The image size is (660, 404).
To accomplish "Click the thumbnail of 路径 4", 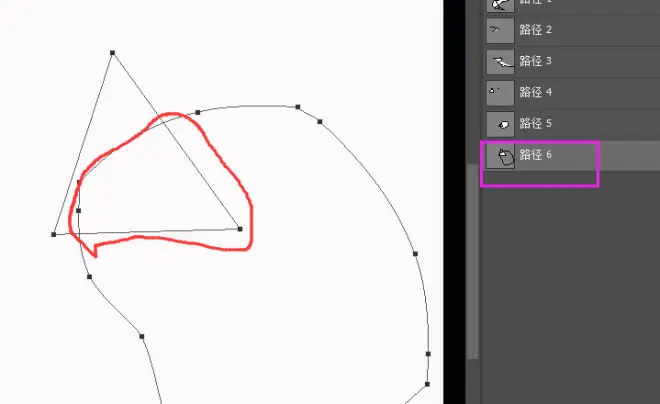I will tap(500, 93).
